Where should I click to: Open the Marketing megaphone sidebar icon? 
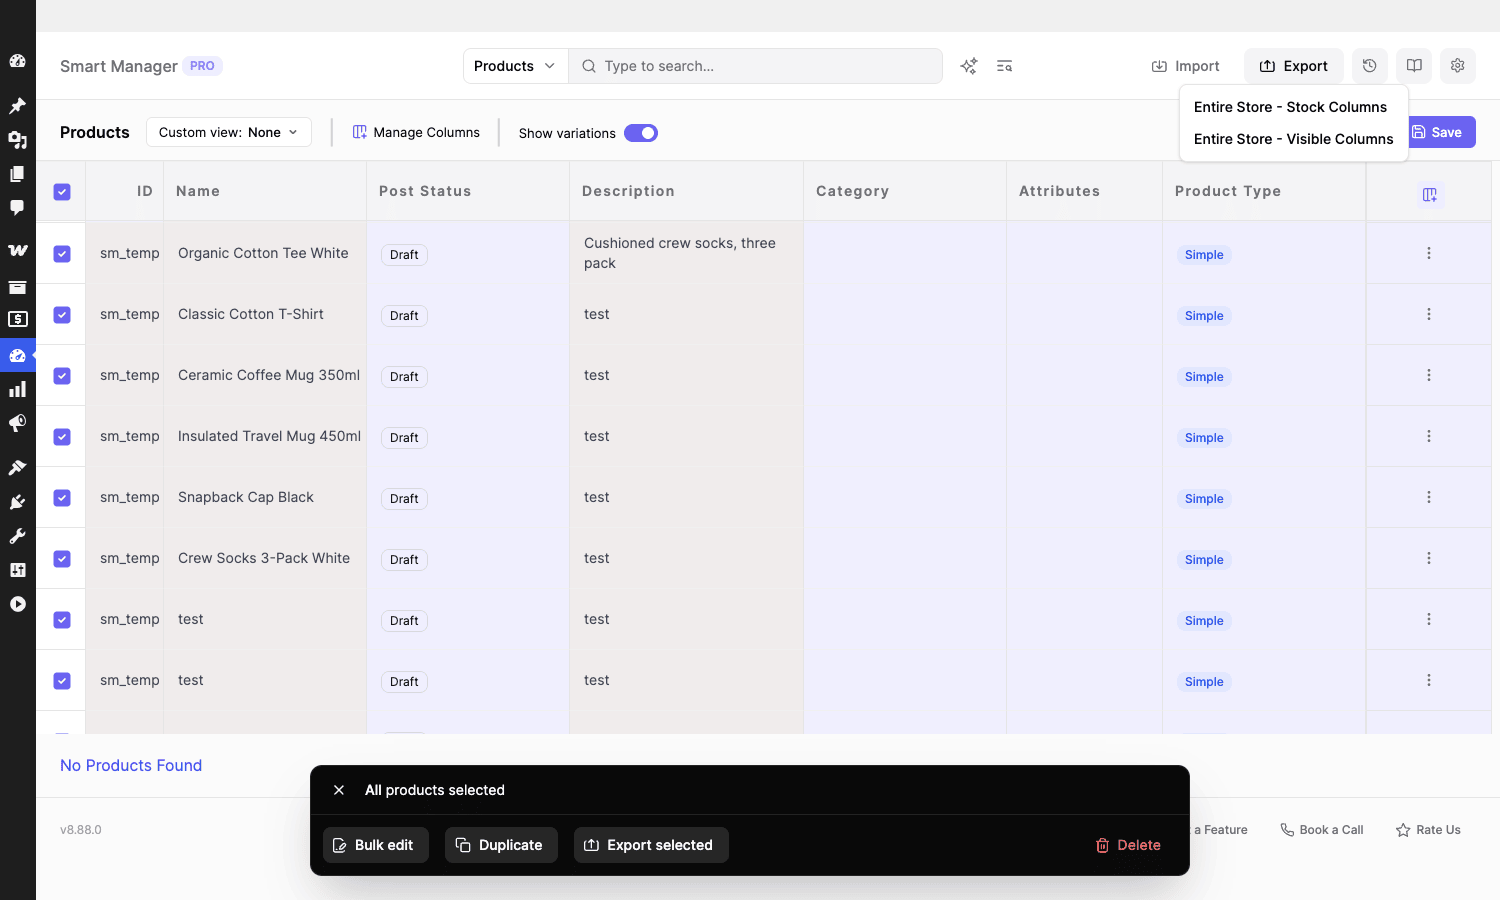(x=17, y=424)
